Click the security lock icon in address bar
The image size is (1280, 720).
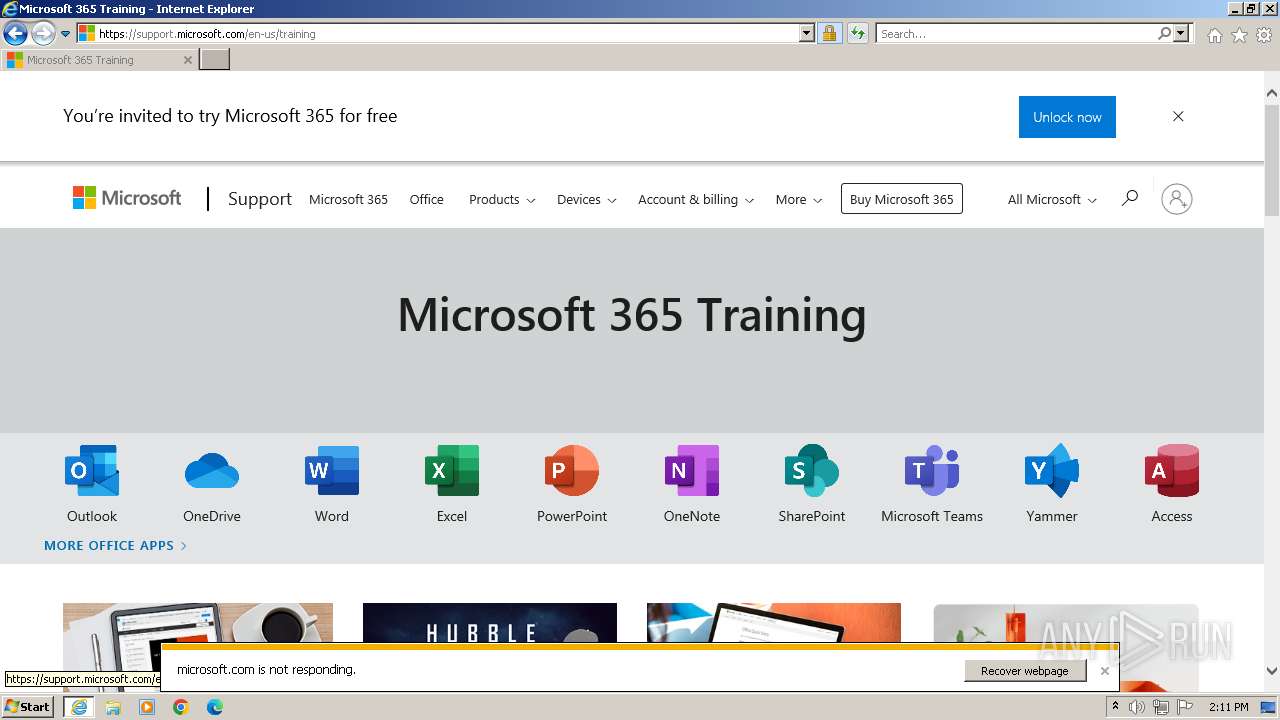tap(829, 33)
